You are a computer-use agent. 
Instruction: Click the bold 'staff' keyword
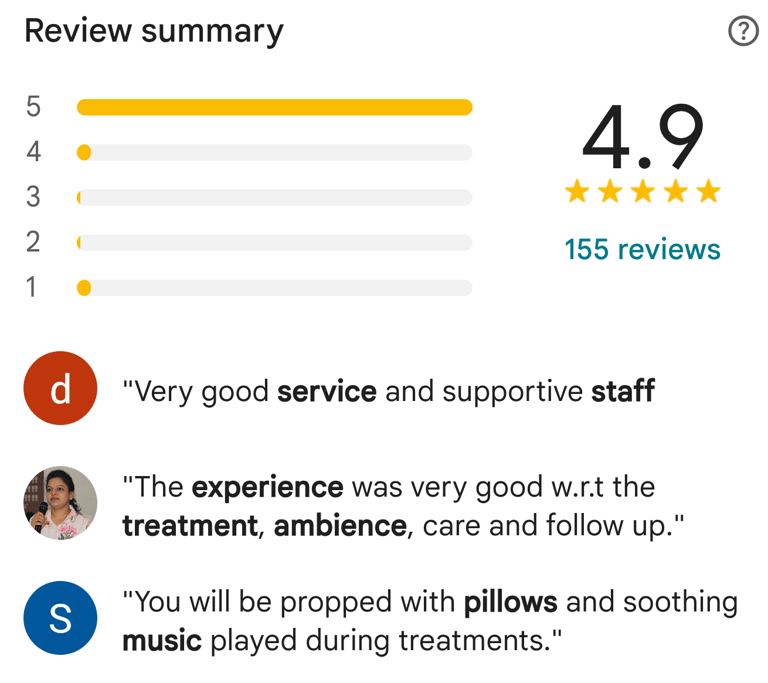(623, 391)
